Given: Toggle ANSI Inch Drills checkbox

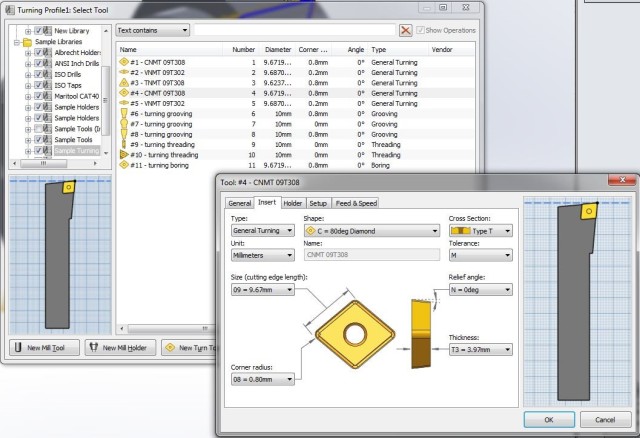Looking at the screenshot, I should pos(38,63).
